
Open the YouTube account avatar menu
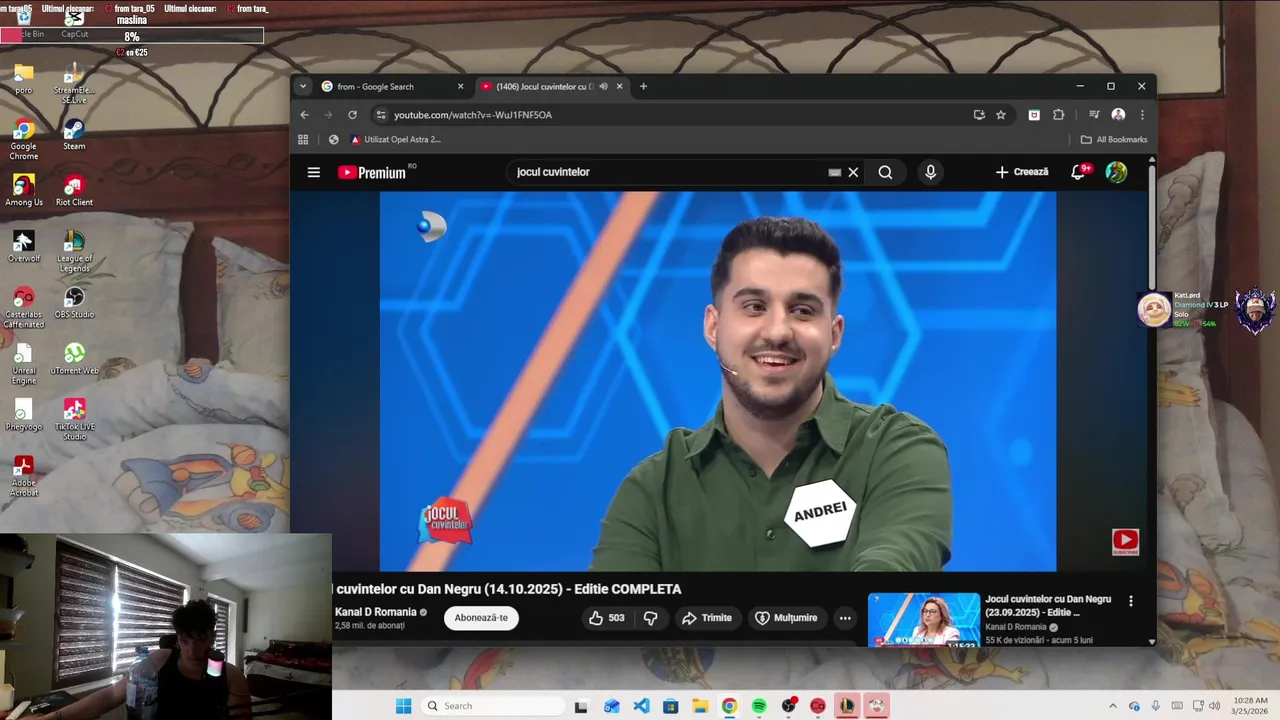pos(1117,172)
